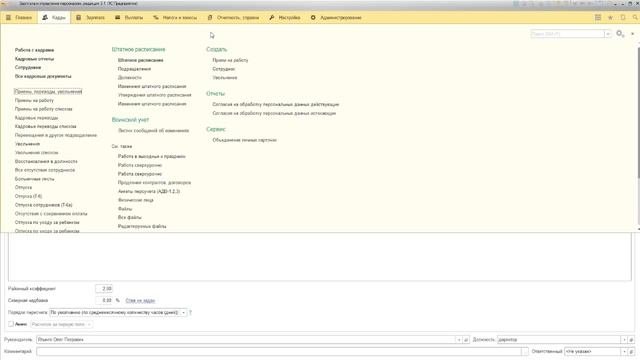Screen dimensions: 640x360
Task: Open Утверждения штатного расписания link
Action: coord(154,95)
